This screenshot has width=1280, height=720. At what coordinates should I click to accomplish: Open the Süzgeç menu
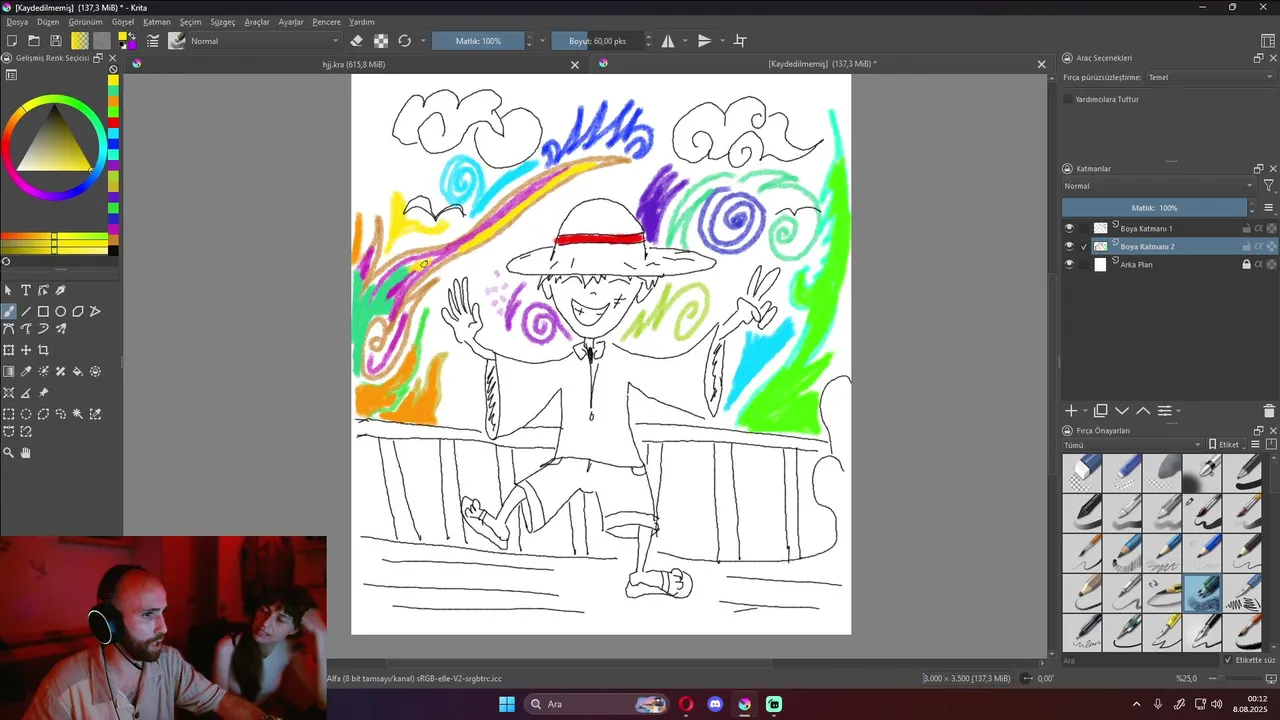pyautogui.click(x=223, y=22)
